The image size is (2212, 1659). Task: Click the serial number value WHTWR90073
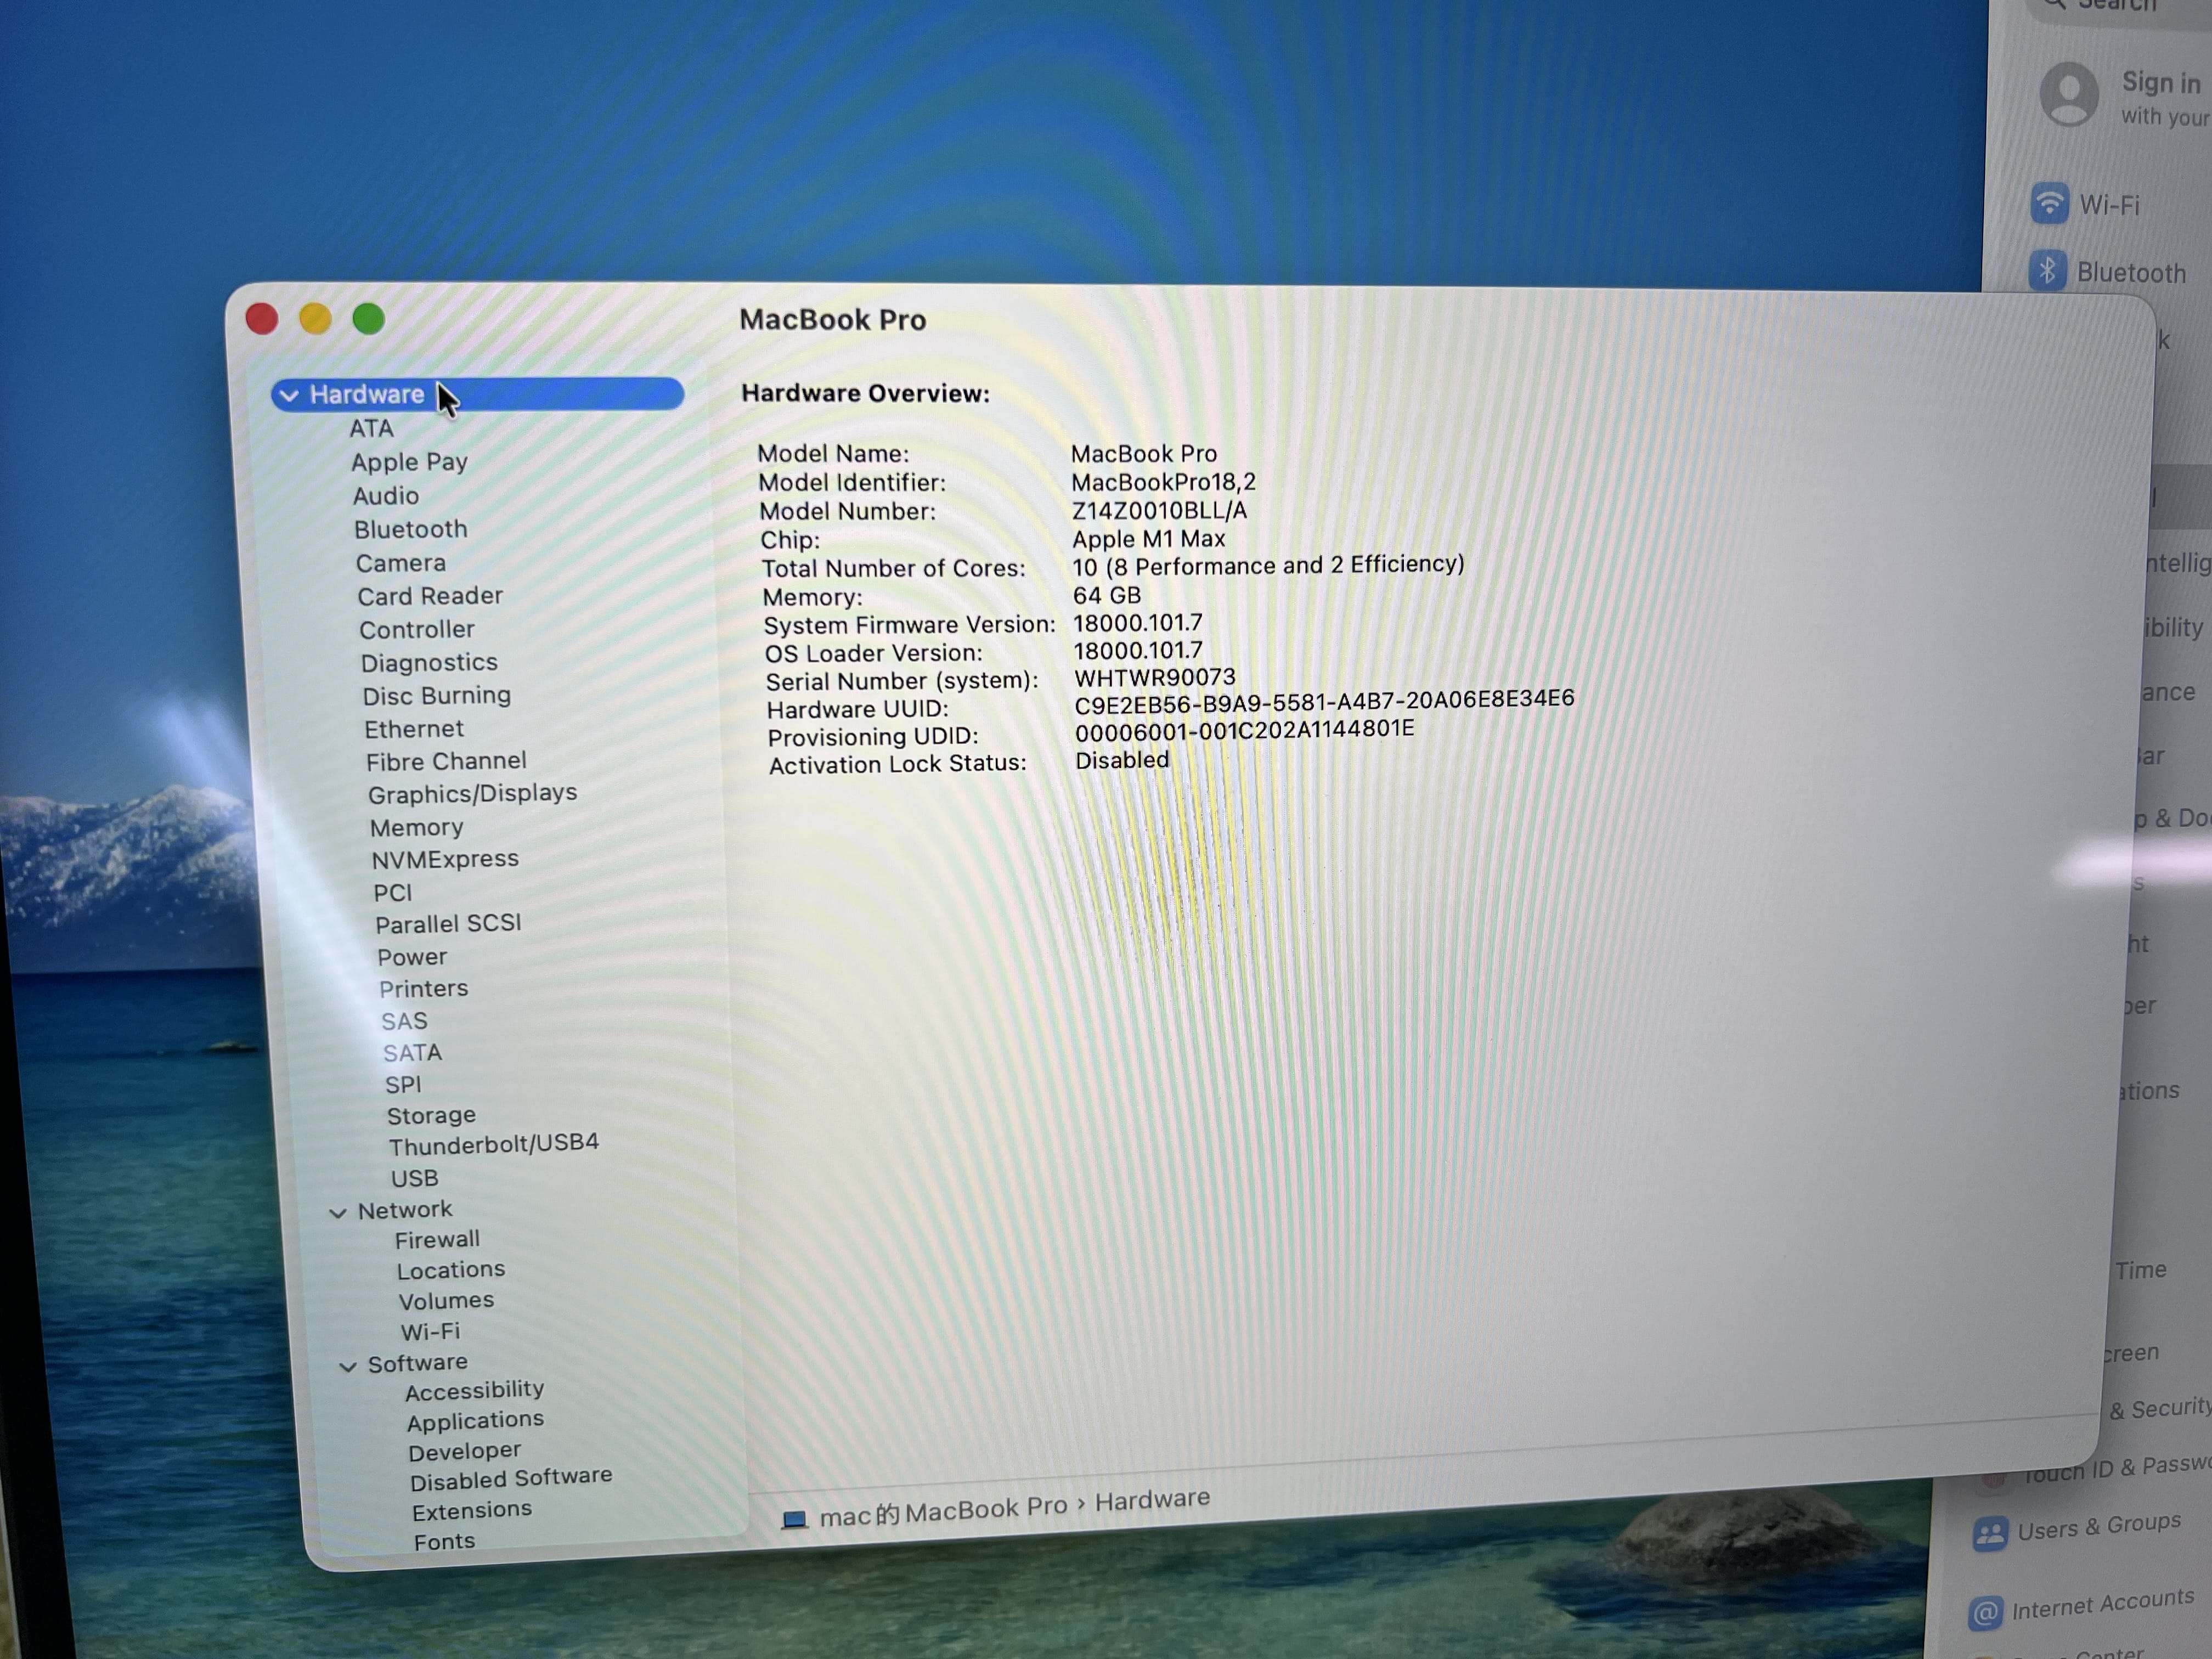point(1155,678)
